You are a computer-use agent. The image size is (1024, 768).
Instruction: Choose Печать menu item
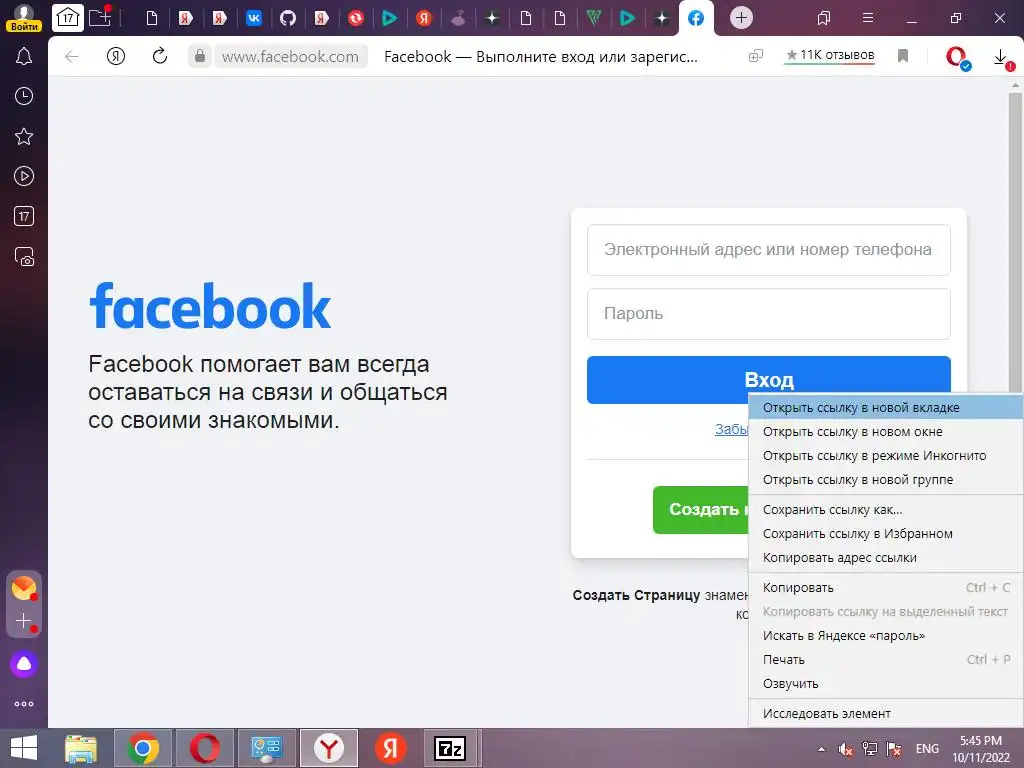click(x=885, y=660)
